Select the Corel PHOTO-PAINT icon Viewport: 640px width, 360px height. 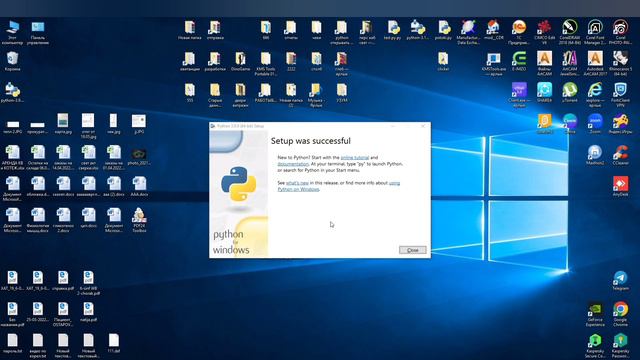620,32
